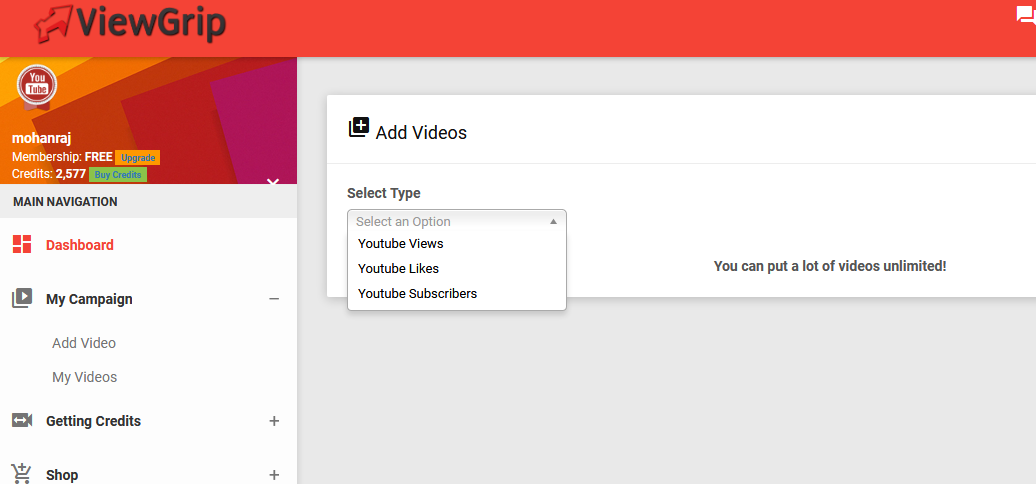Viewport: 1036px width, 484px height.
Task: Select the Getting Credits menu item
Action: point(93,421)
